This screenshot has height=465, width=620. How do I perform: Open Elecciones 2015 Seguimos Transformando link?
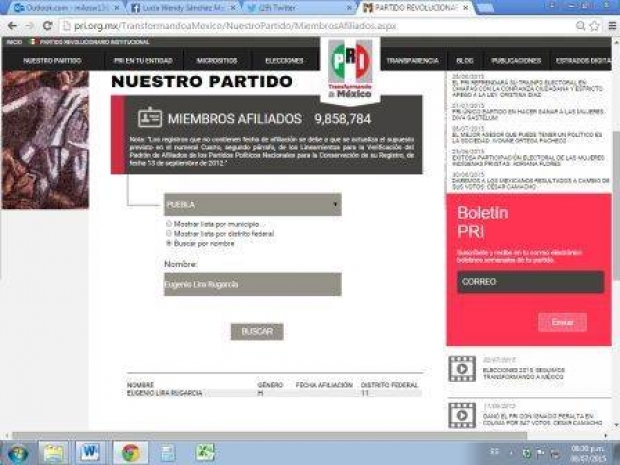(x=524, y=374)
